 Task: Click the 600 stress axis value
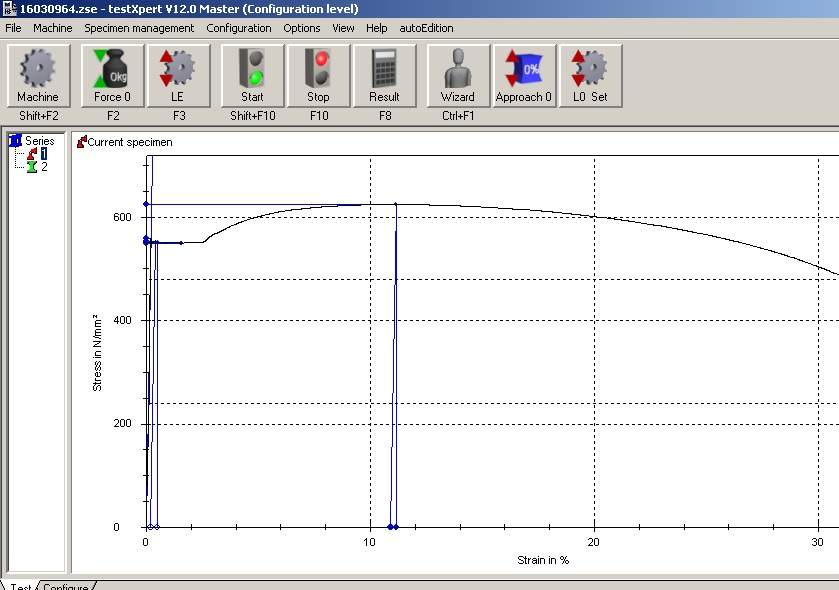tap(122, 217)
